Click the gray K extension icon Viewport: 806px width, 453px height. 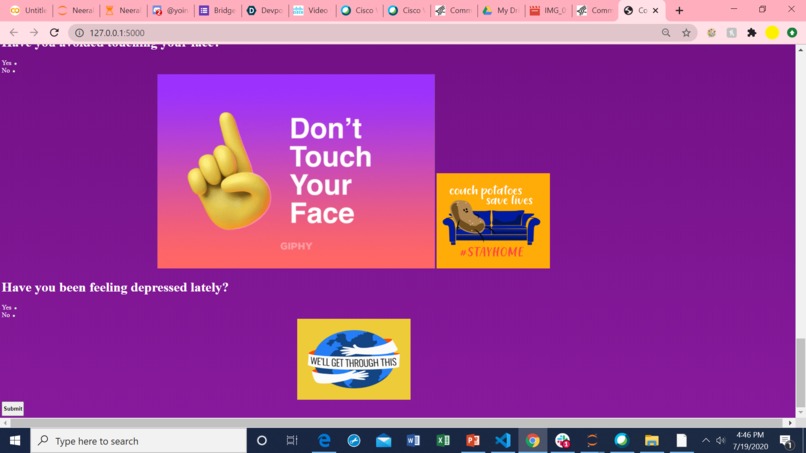coord(731,33)
